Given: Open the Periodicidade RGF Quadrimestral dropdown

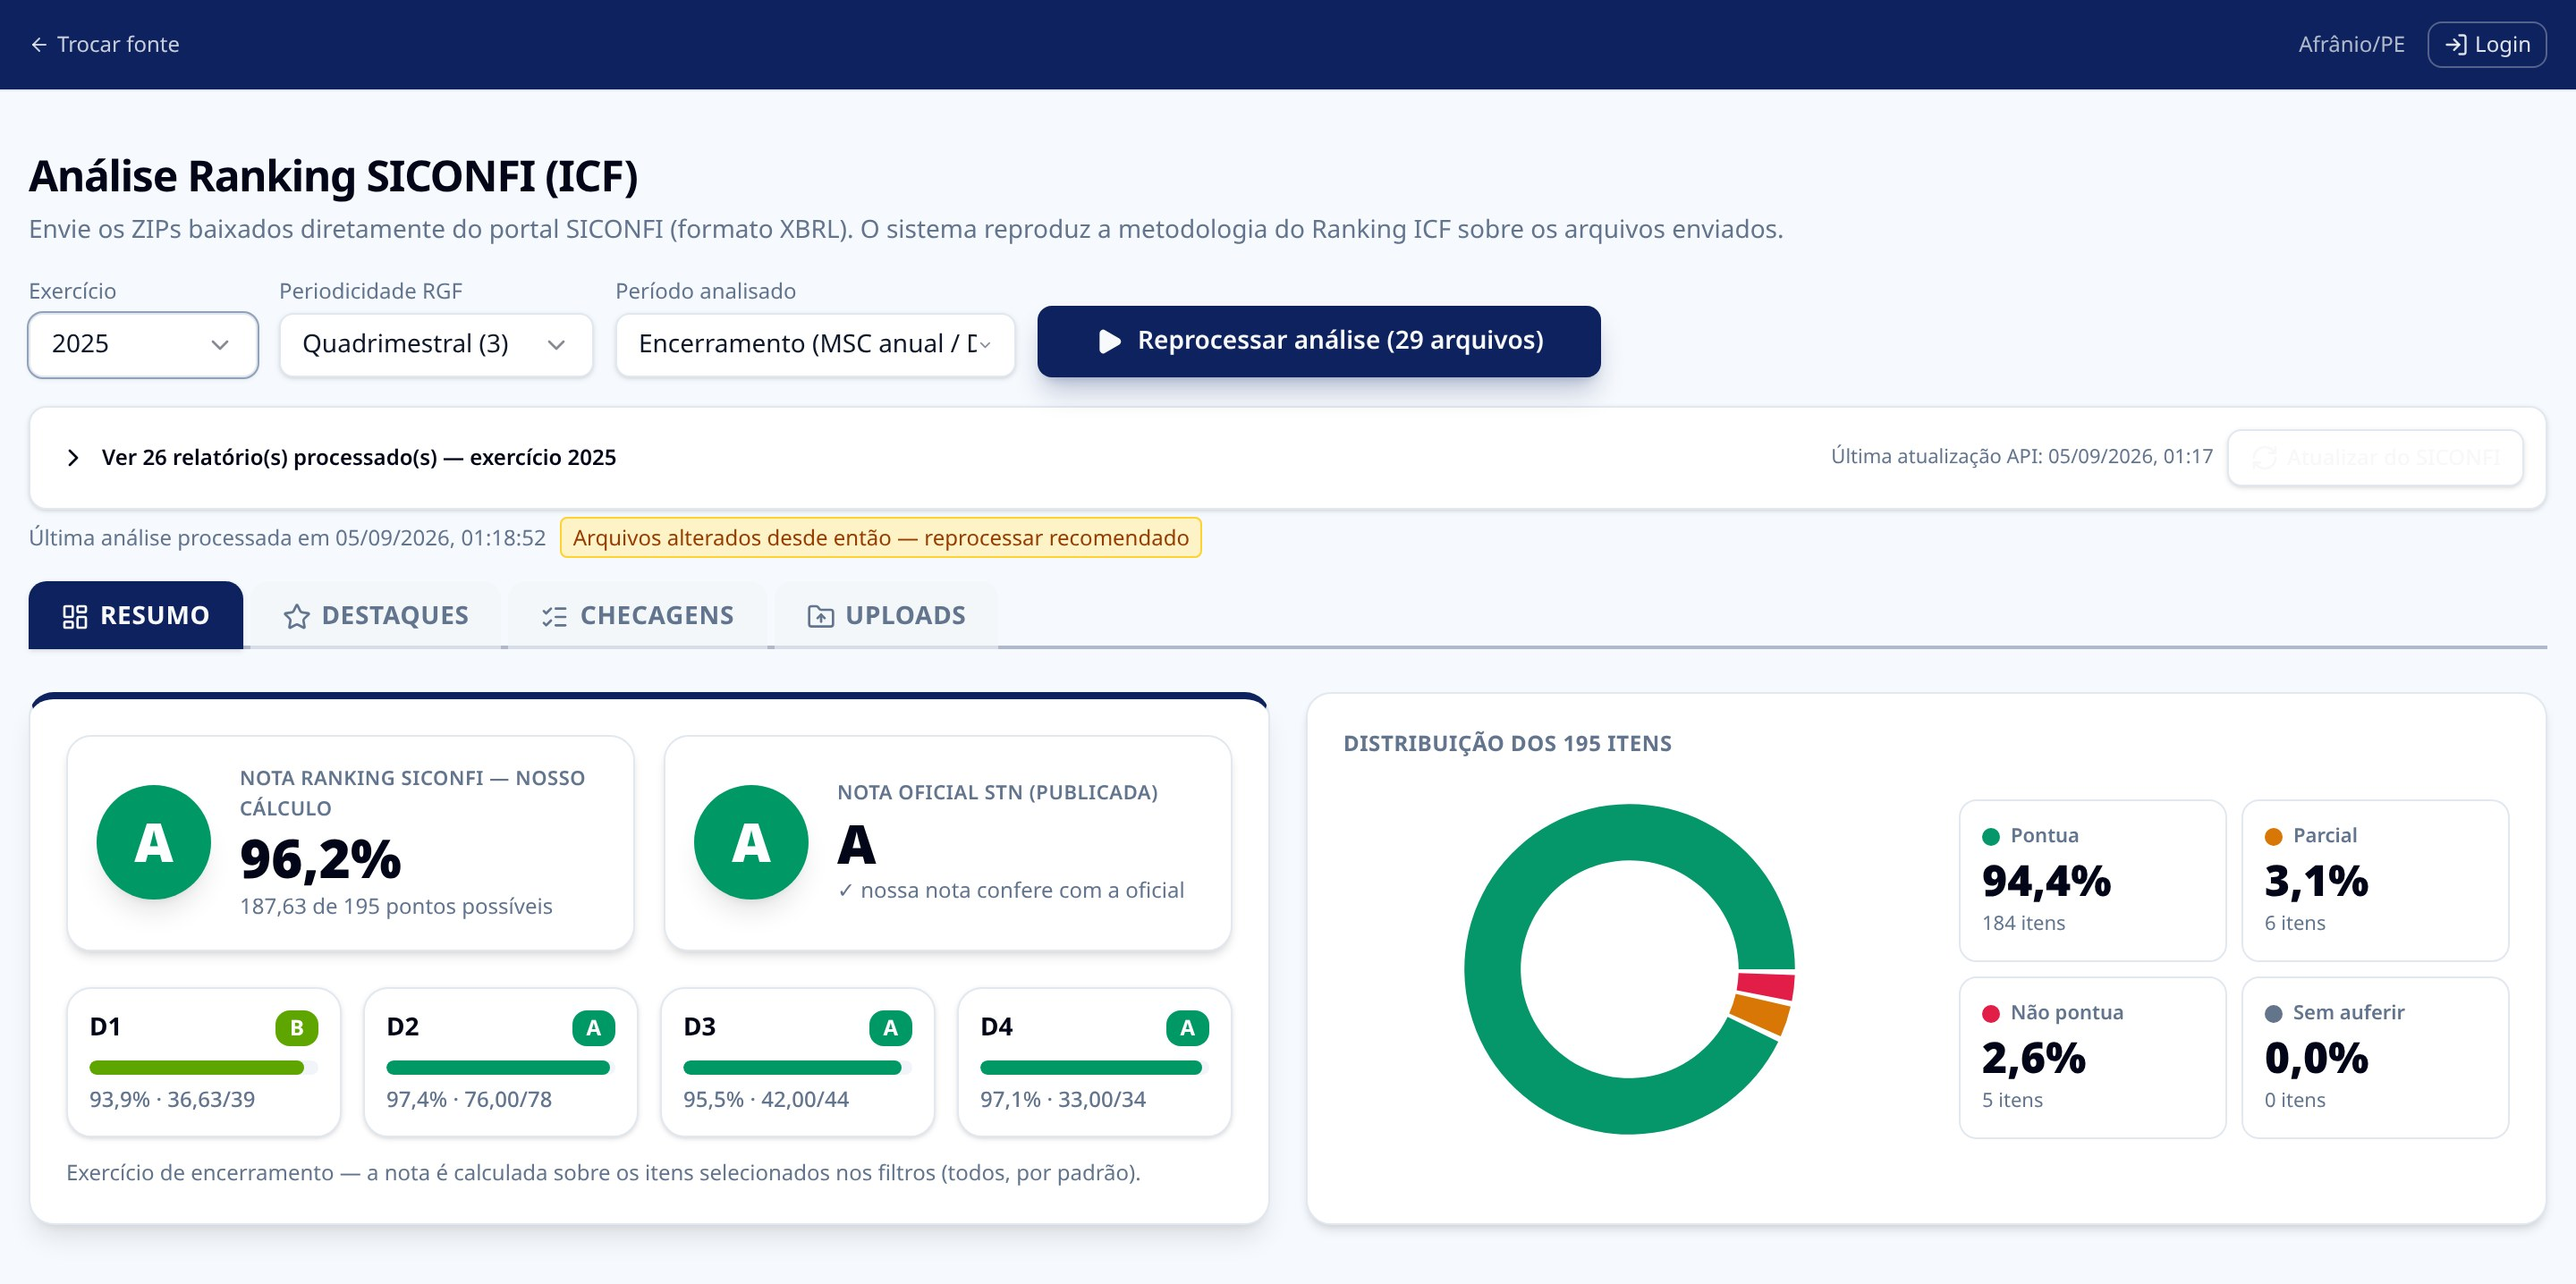Looking at the screenshot, I should pos(436,344).
